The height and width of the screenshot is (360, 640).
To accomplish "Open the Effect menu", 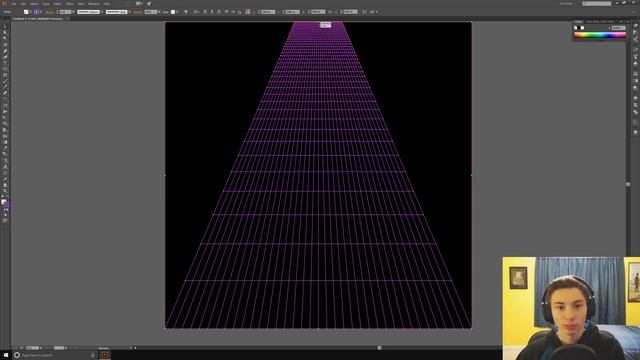I will tap(69, 4).
